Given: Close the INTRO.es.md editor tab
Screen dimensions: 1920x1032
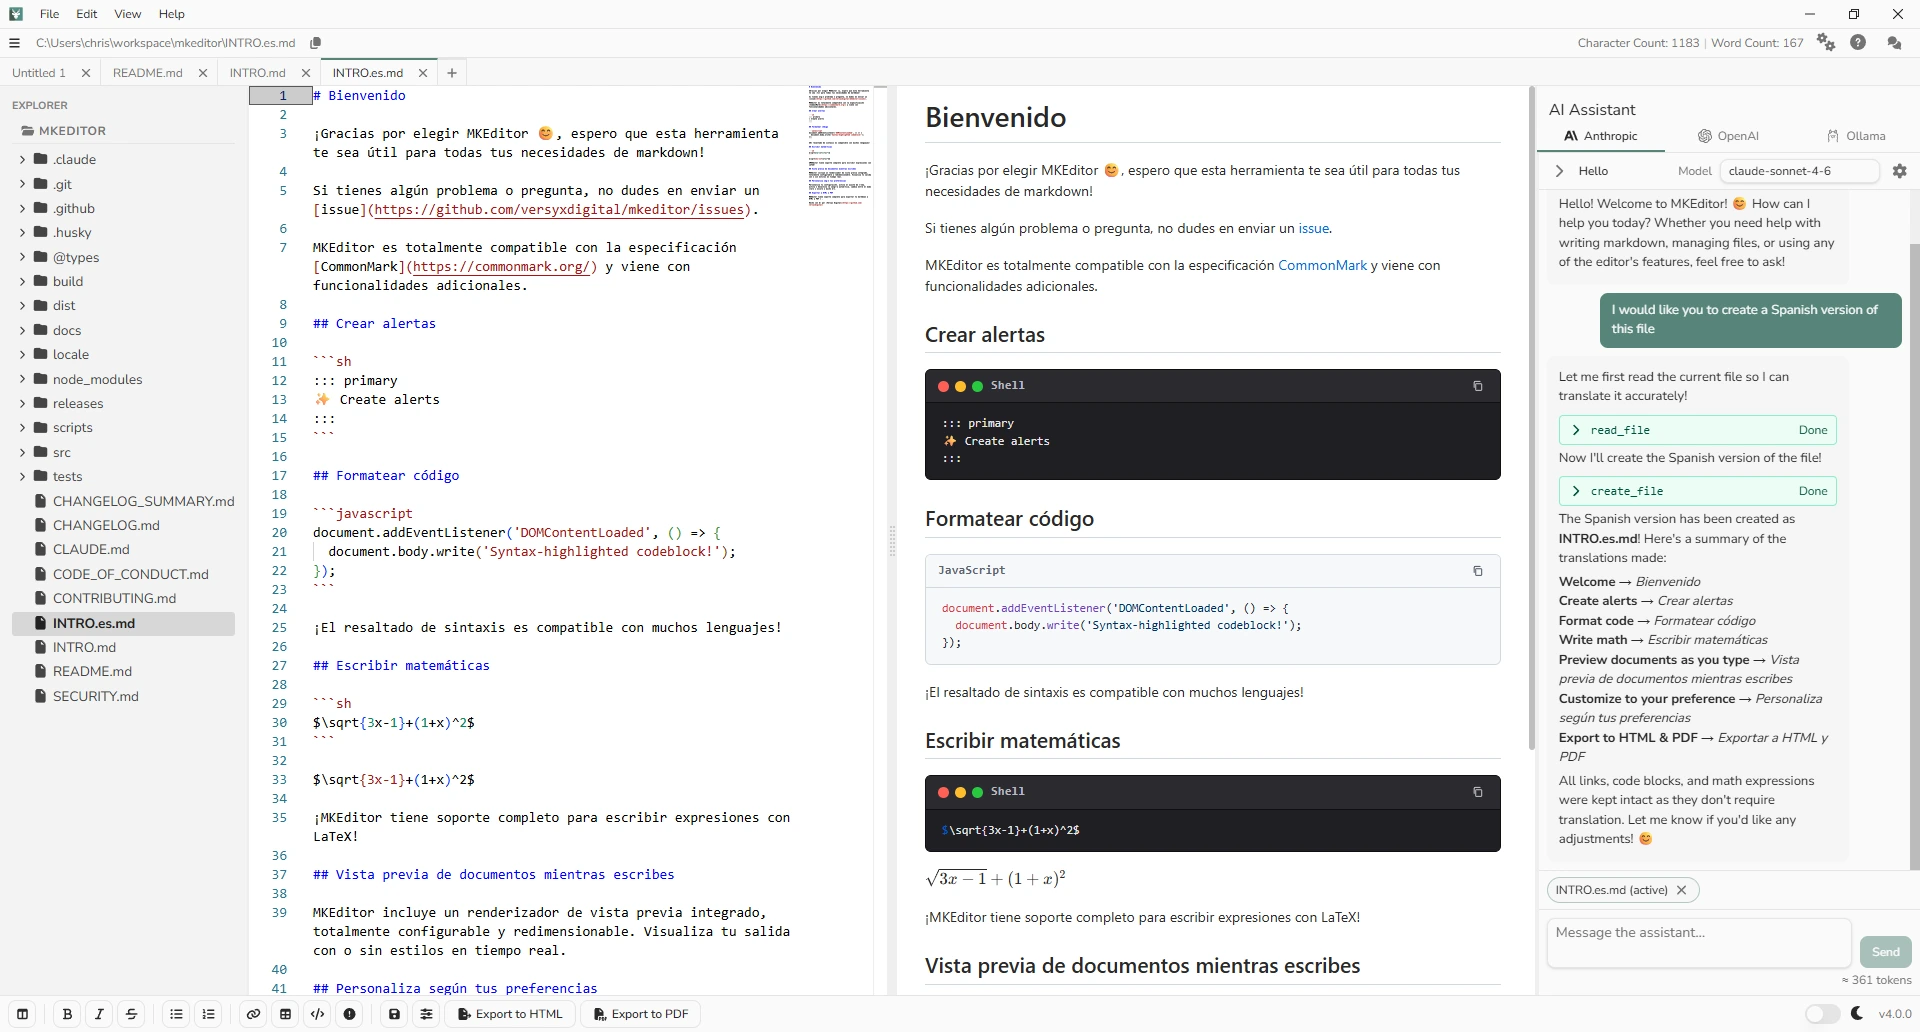Looking at the screenshot, I should pos(423,73).
